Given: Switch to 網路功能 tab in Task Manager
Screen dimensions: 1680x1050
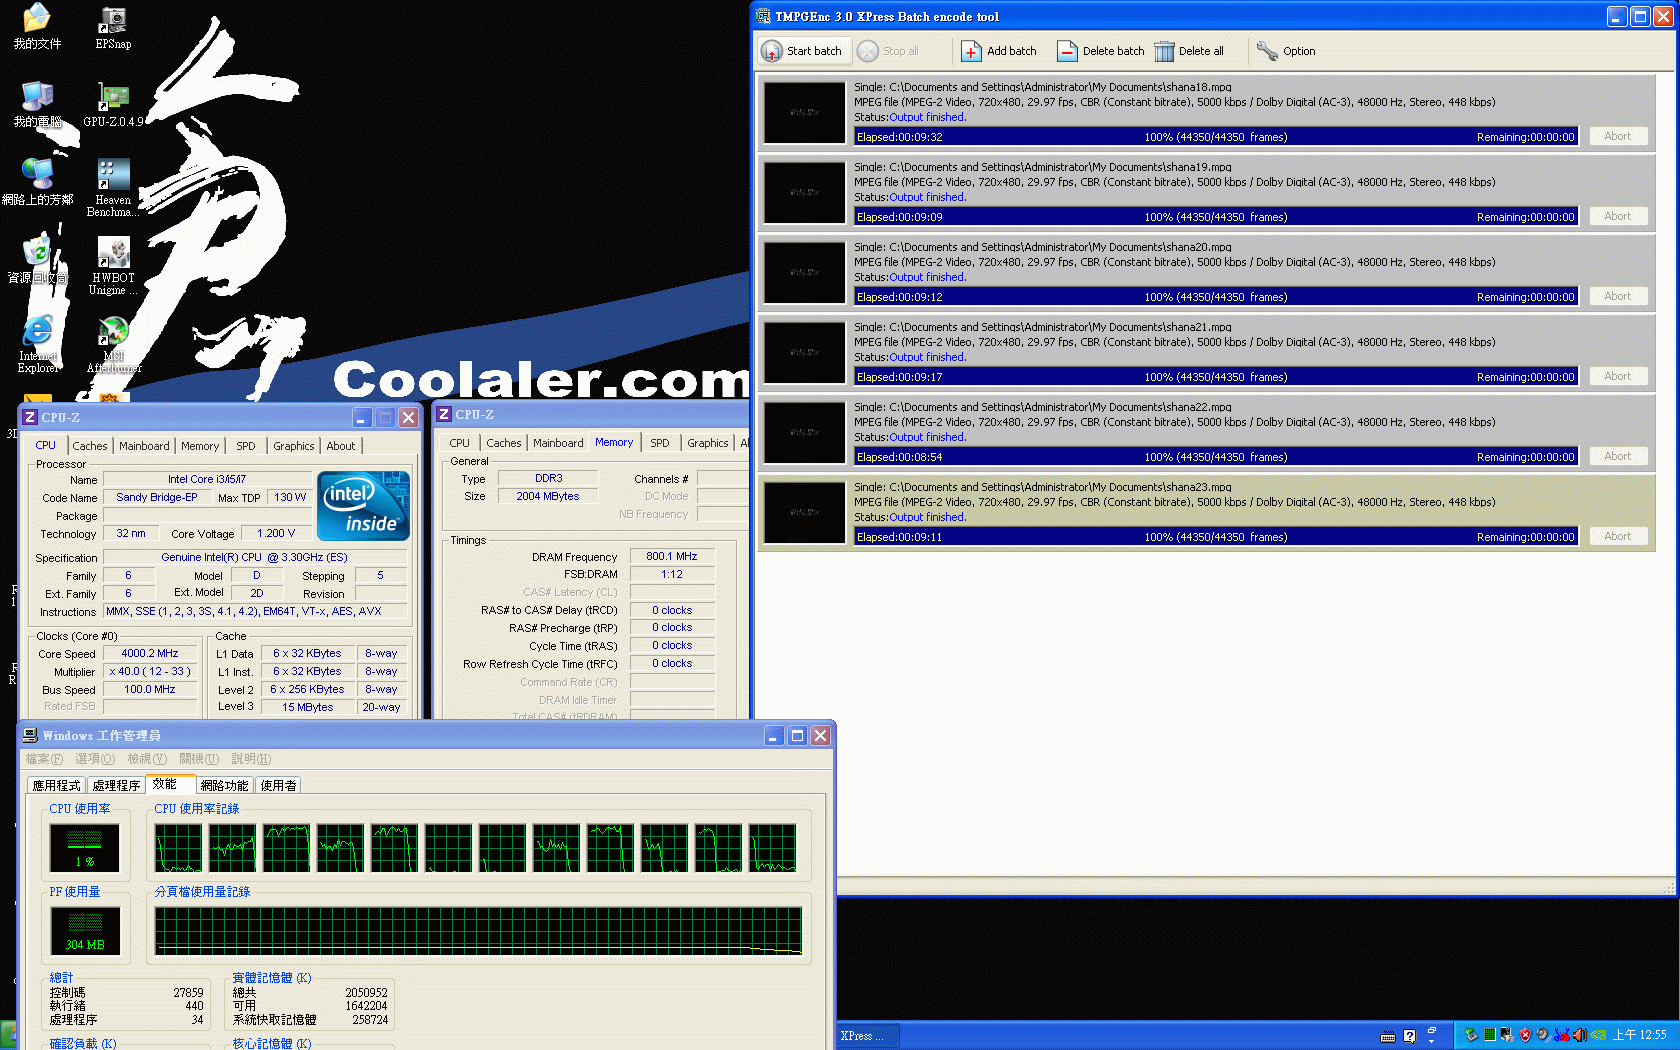Looking at the screenshot, I should click(x=224, y=786).
